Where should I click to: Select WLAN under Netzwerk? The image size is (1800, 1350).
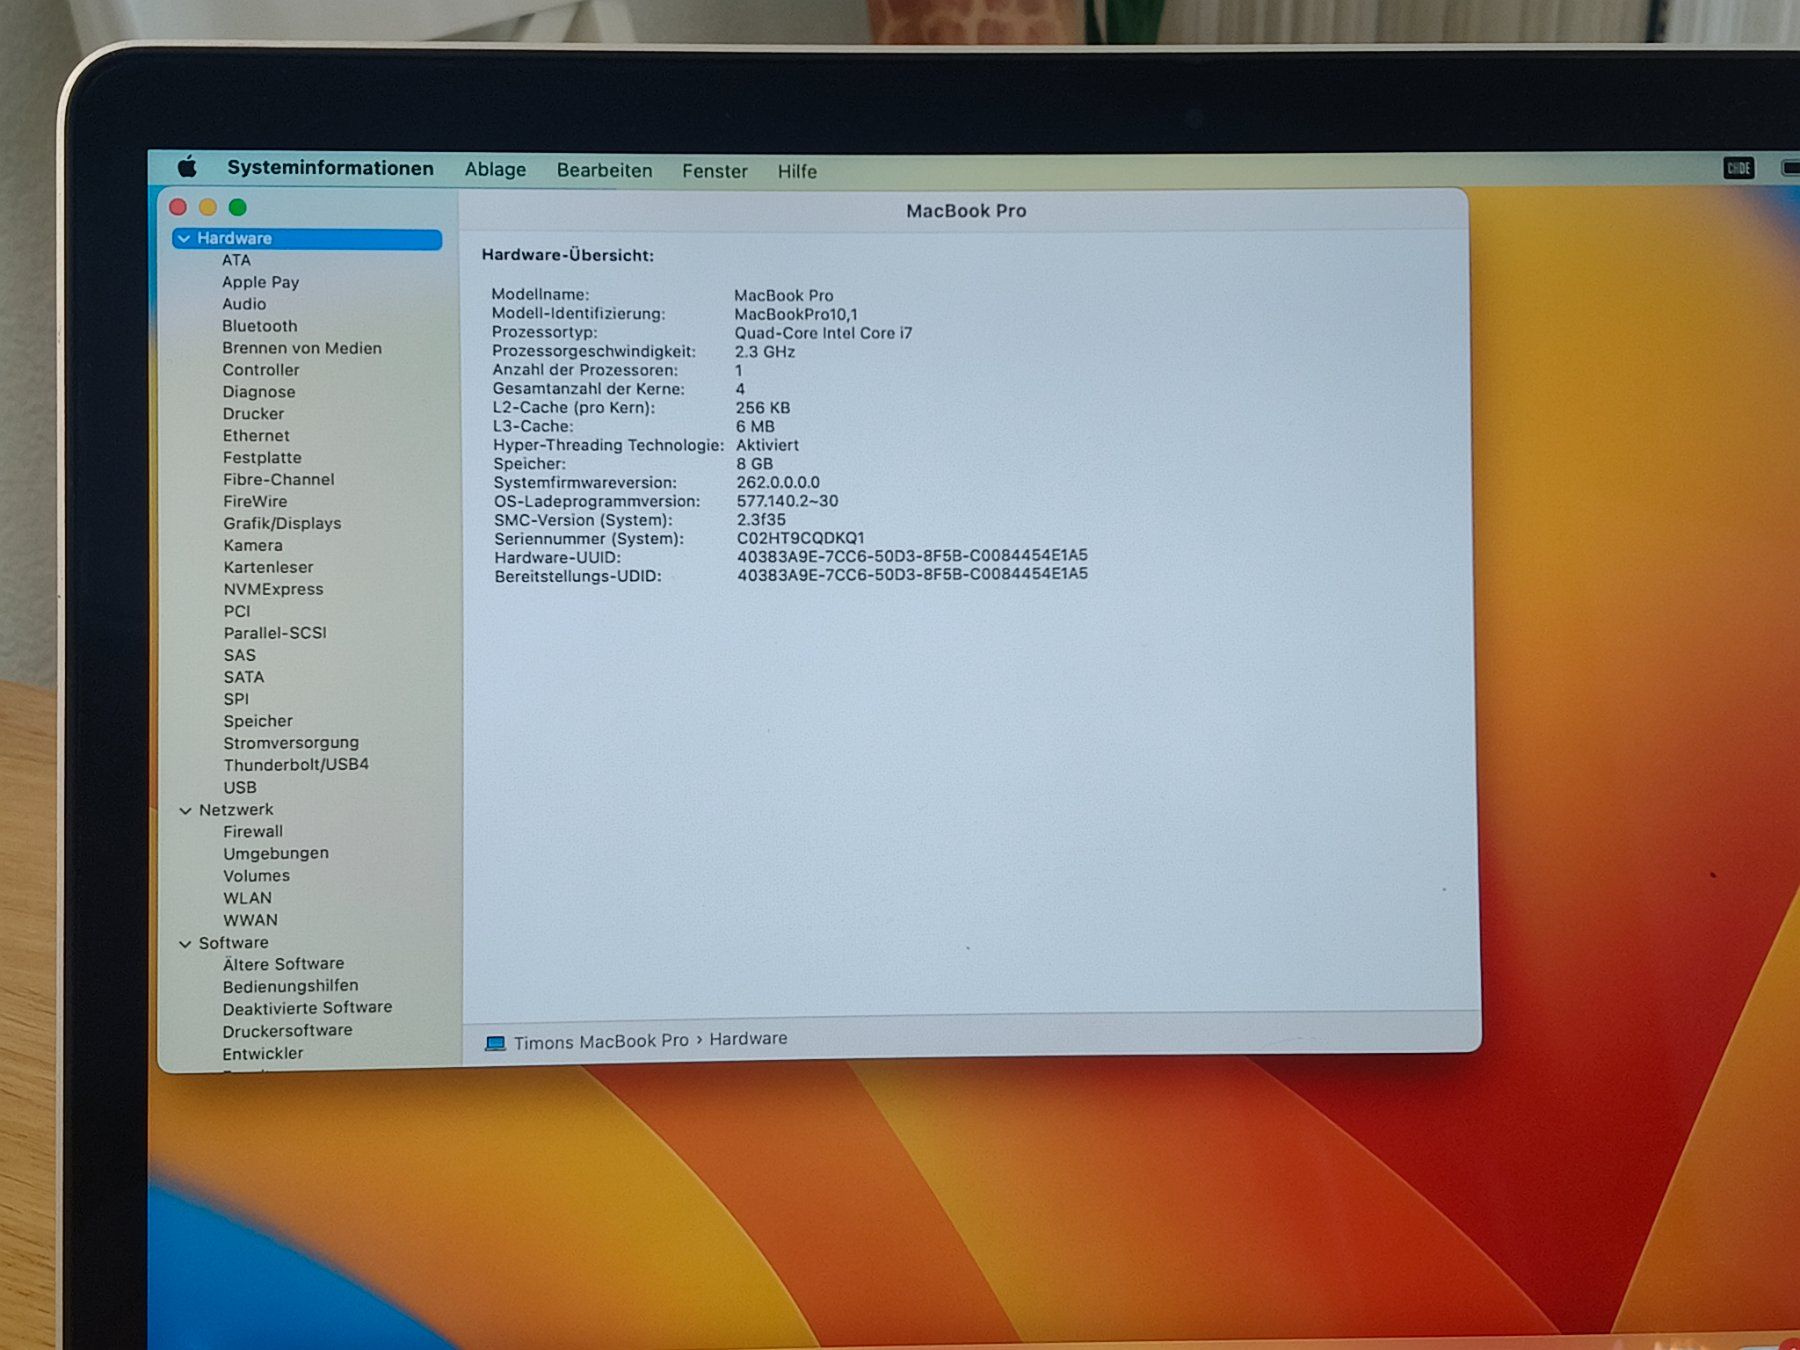(x=247, y=898)
